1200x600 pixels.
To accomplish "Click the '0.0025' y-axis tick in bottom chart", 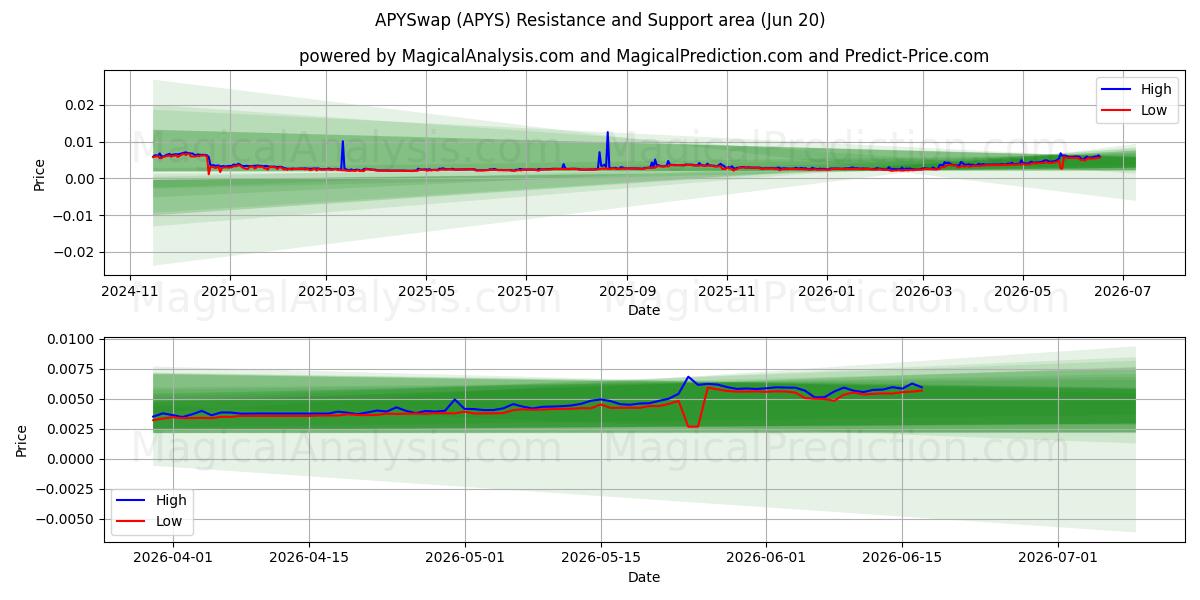I will click(73, 429).
